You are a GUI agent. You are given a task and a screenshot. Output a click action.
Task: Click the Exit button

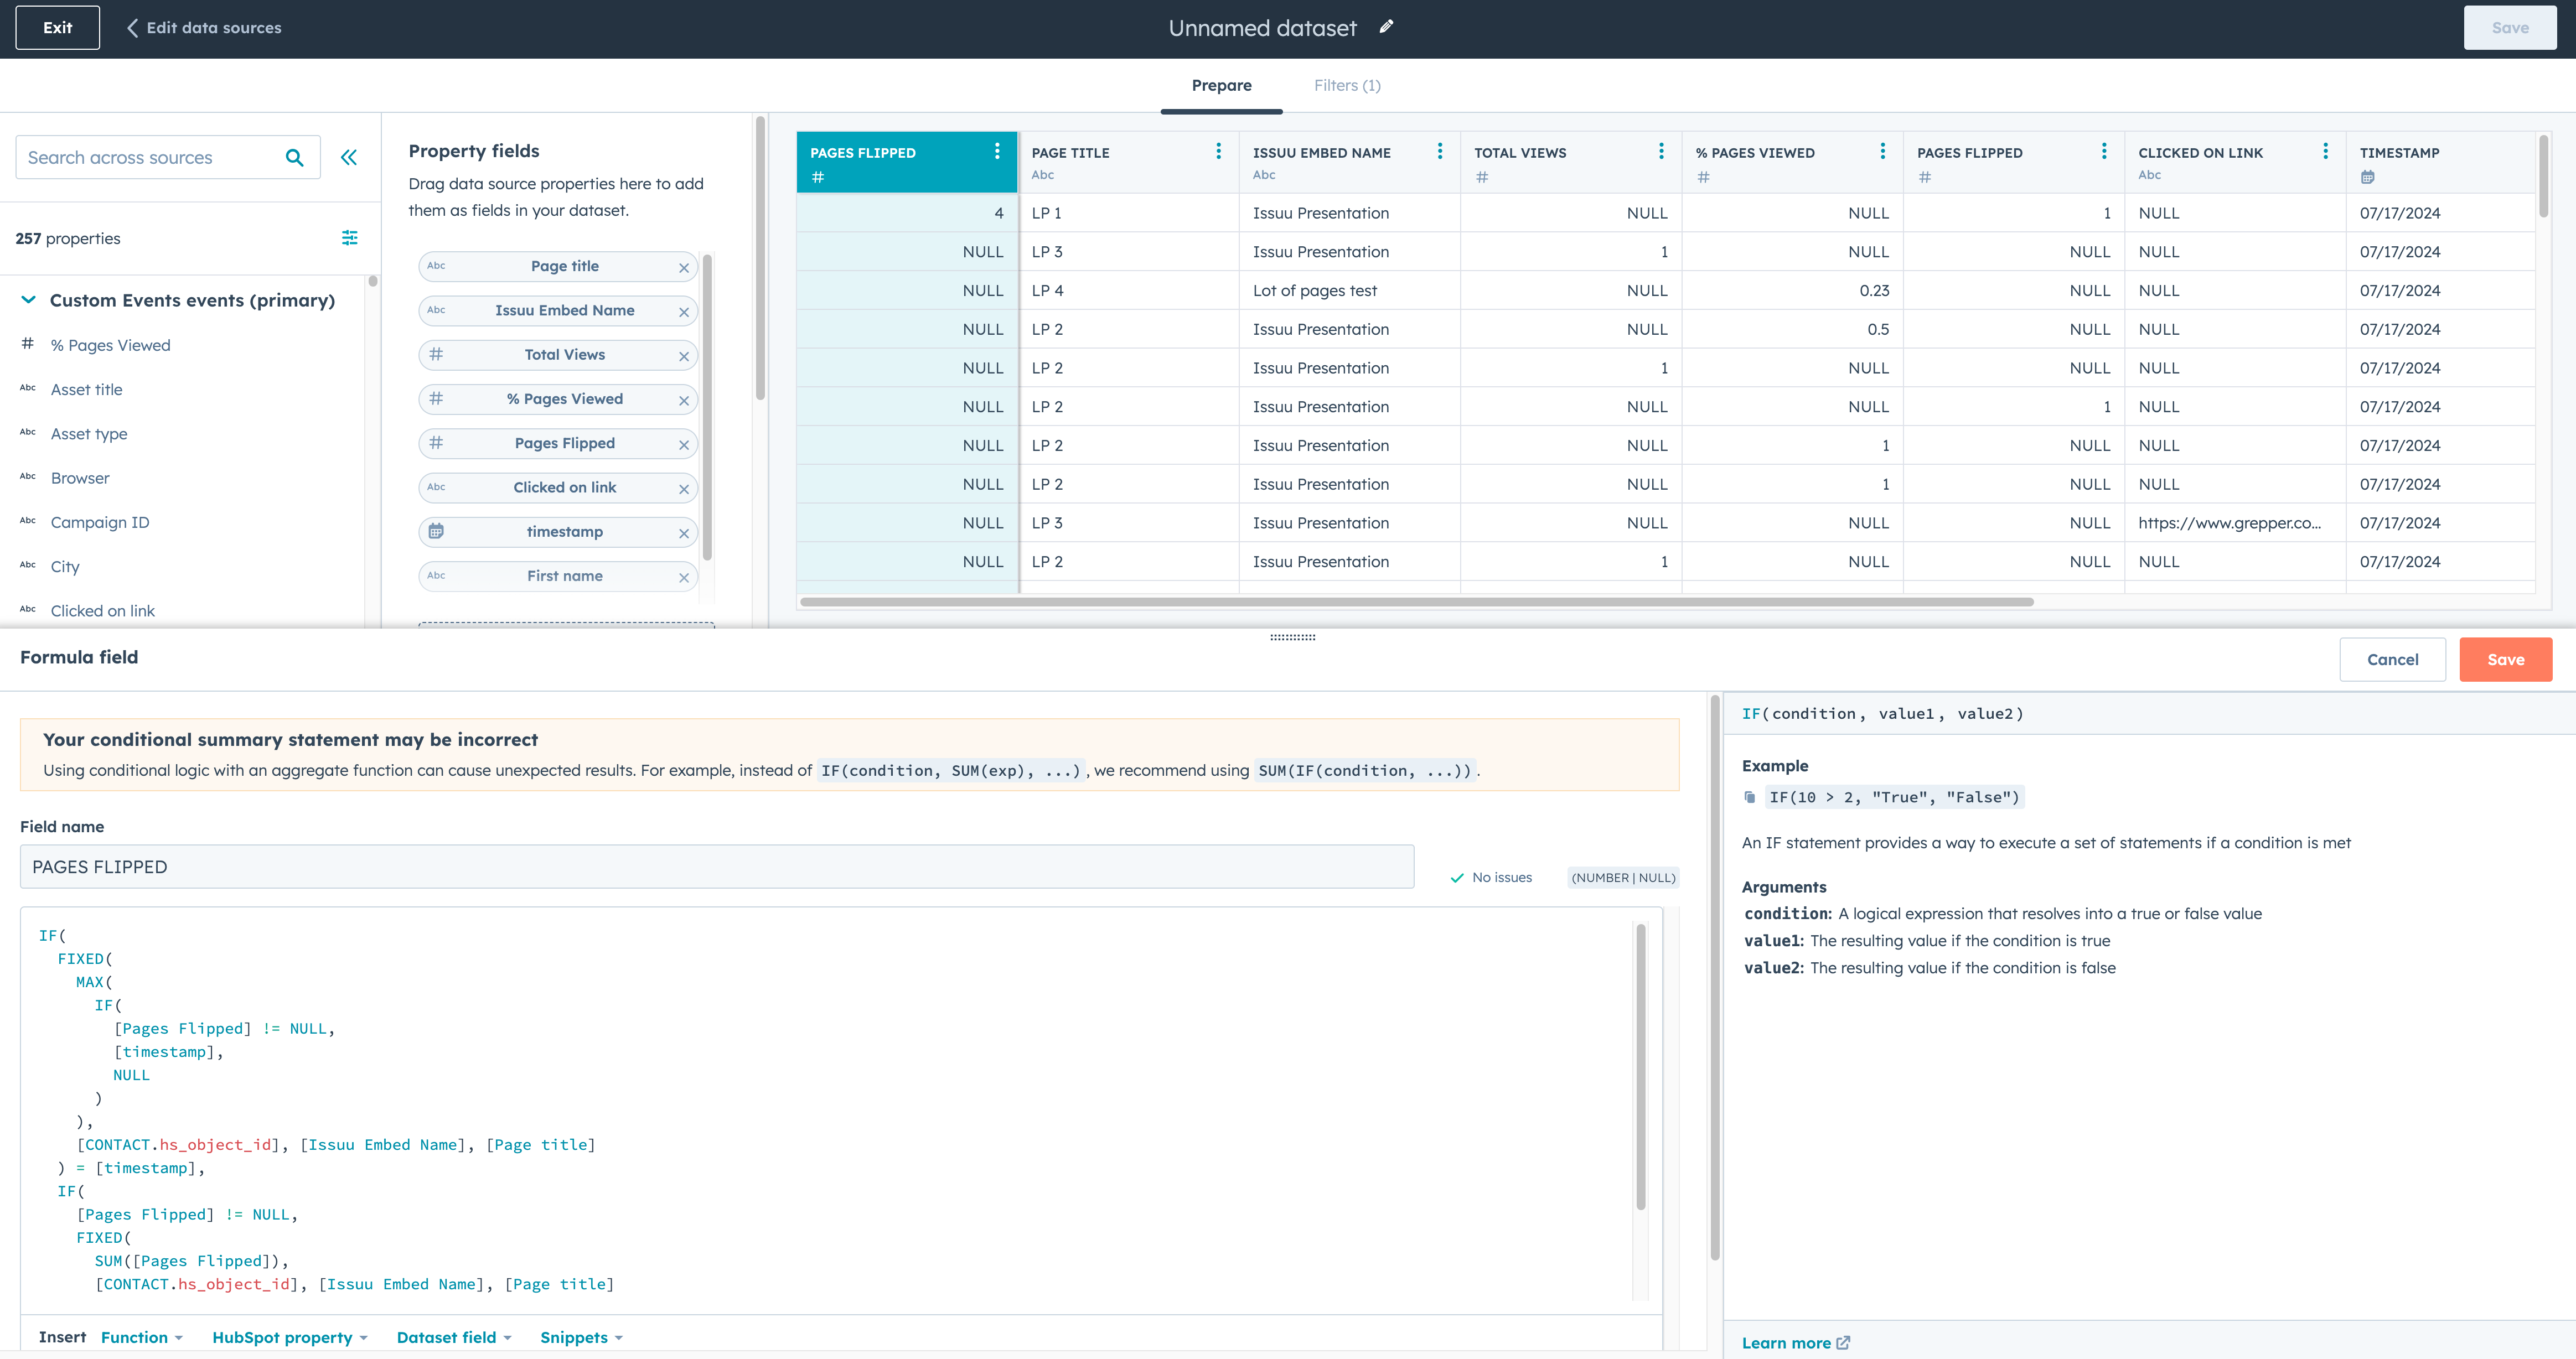coord(57,28)
